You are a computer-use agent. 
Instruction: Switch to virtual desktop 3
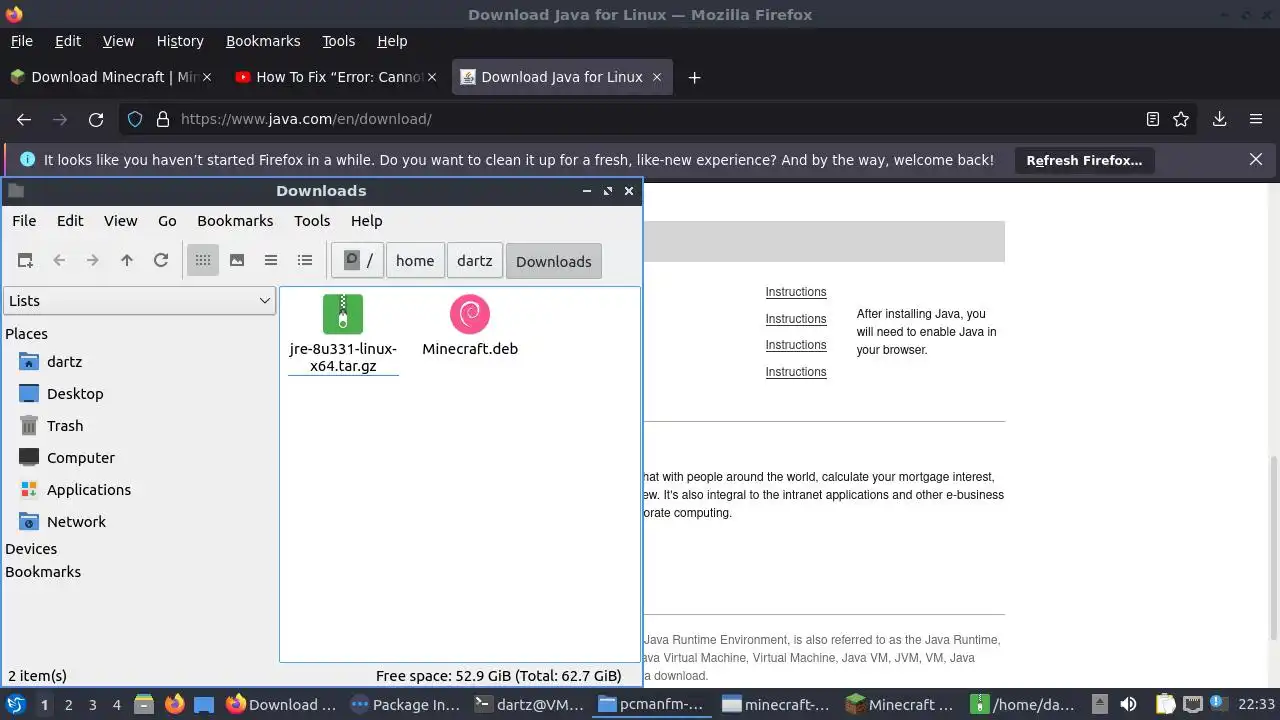pos(92,704)
